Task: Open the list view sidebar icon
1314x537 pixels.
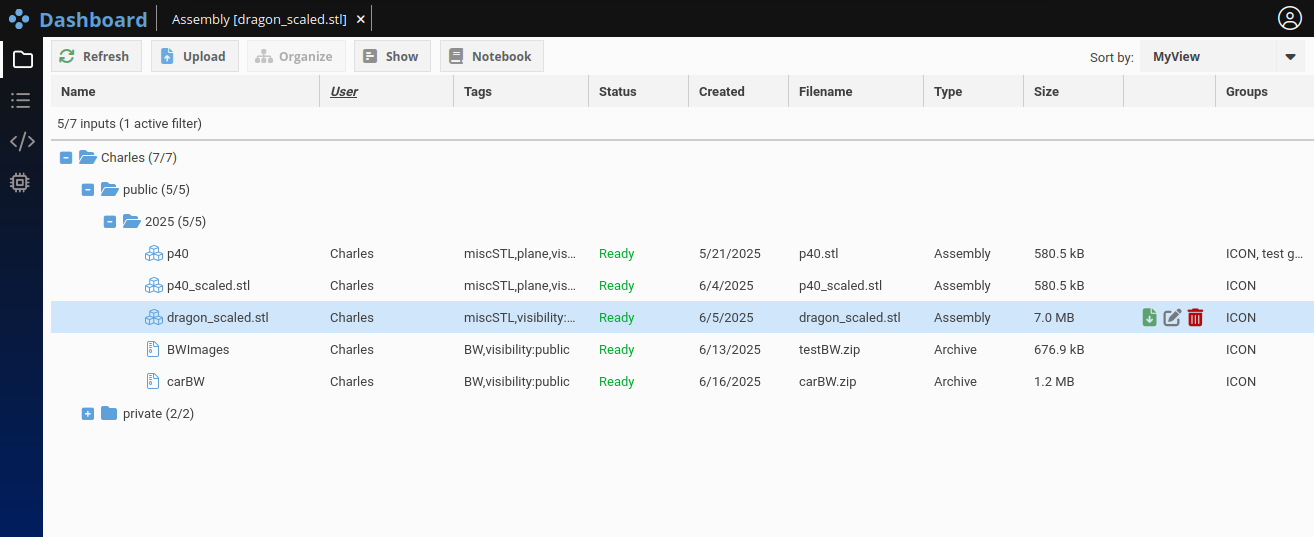Action: coord(21,100)
